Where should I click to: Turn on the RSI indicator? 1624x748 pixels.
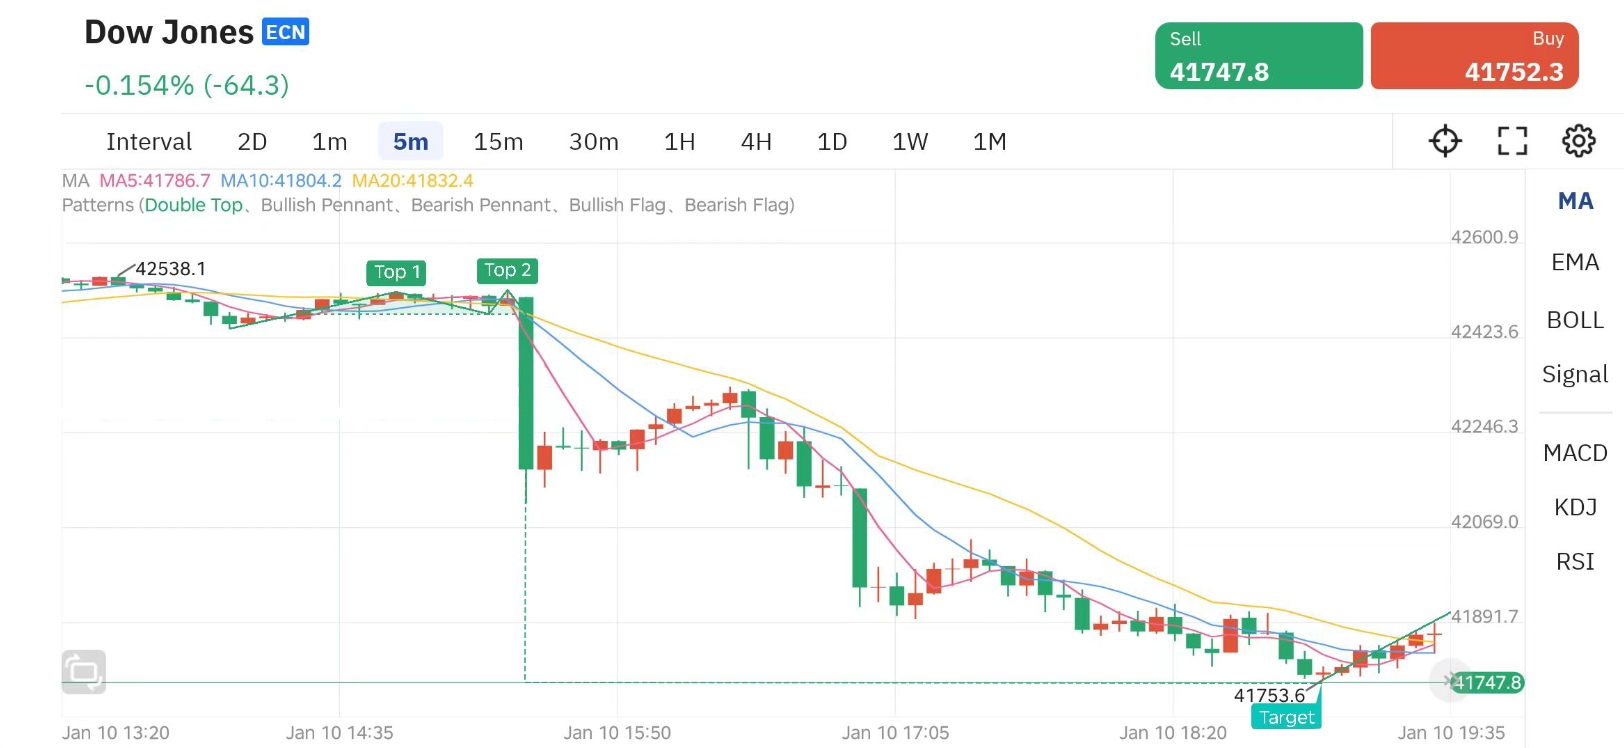pos(1575,562)
